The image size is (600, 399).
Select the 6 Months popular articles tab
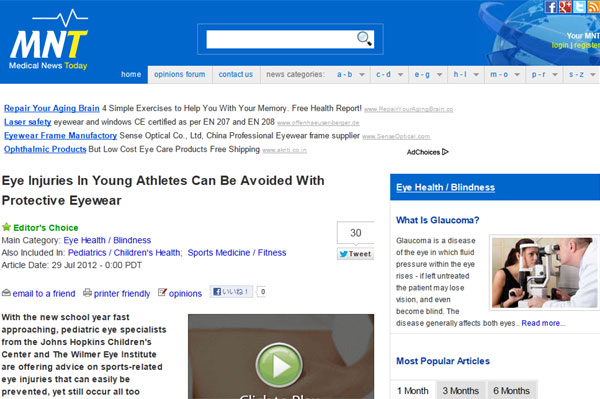pyautogui.click(x=512, y=391)
